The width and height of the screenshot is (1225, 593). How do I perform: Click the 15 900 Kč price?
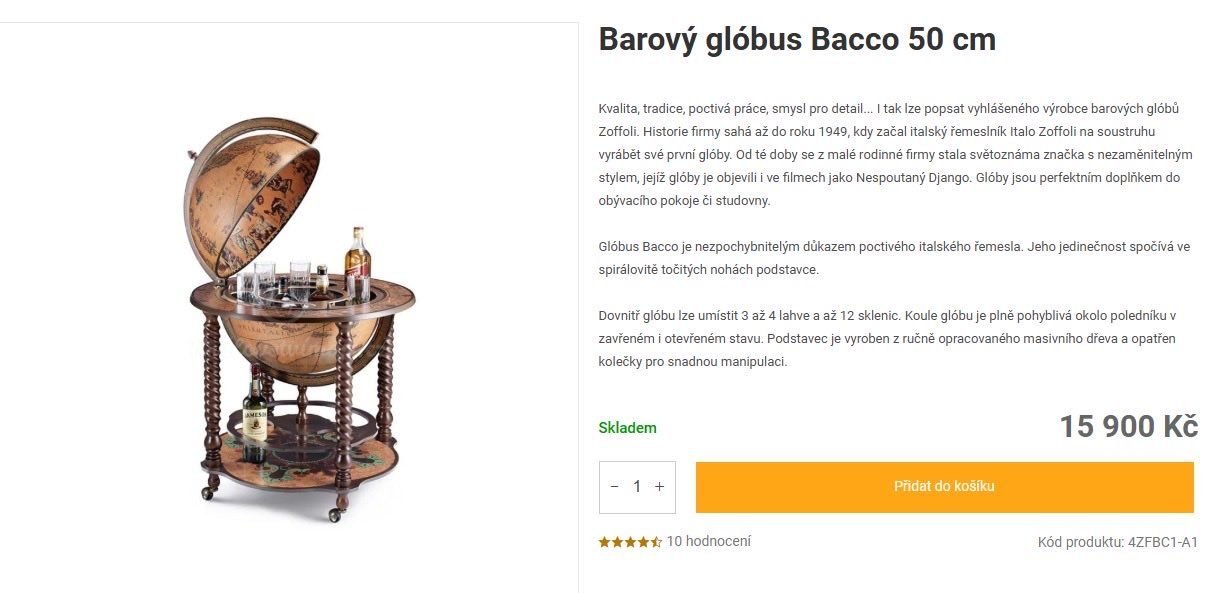1128,427
